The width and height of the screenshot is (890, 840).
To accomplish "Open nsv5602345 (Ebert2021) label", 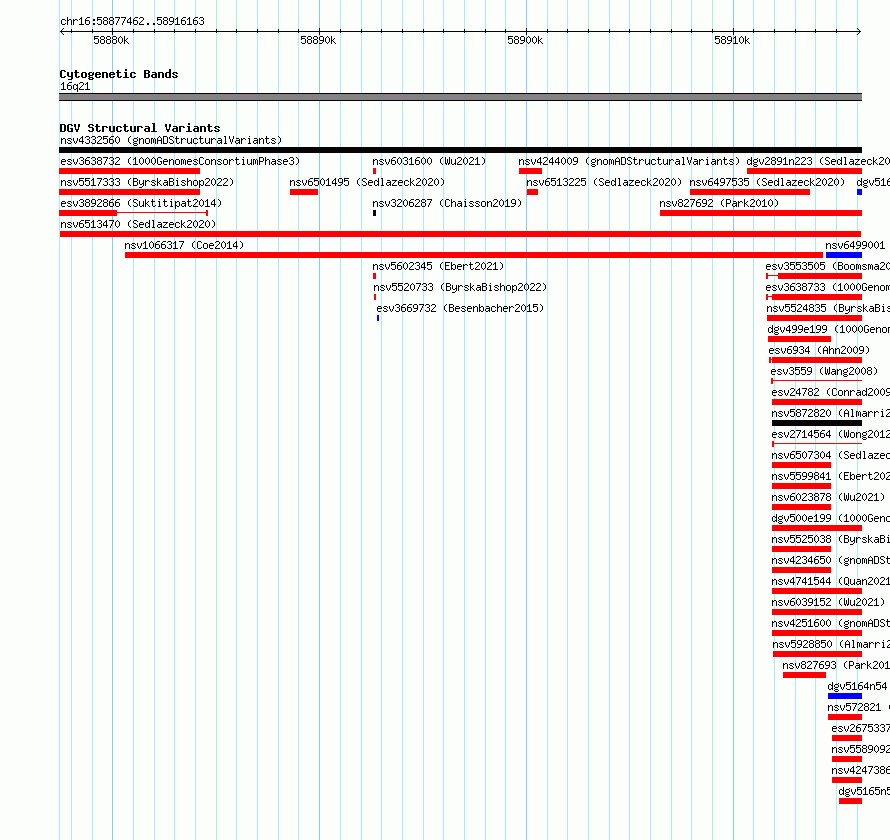I will [438, 266].
